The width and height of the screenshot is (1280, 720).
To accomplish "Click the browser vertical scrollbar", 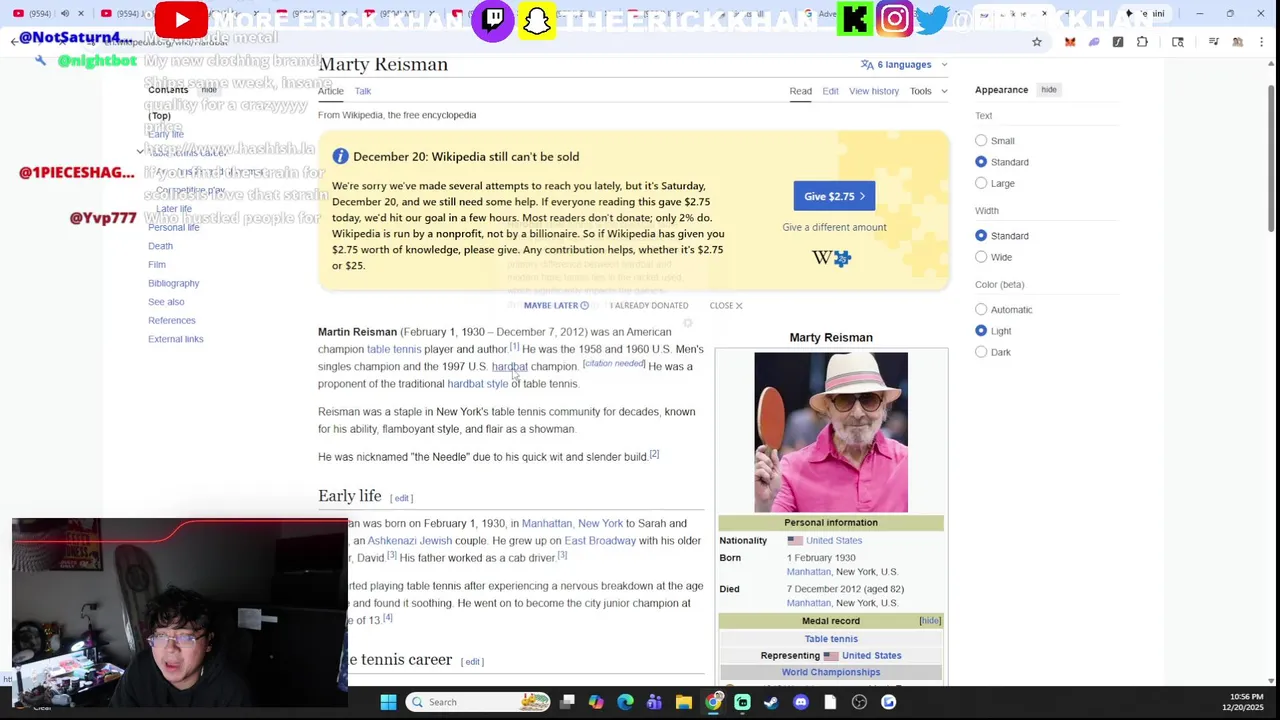I will click(x=1271, y=160).
